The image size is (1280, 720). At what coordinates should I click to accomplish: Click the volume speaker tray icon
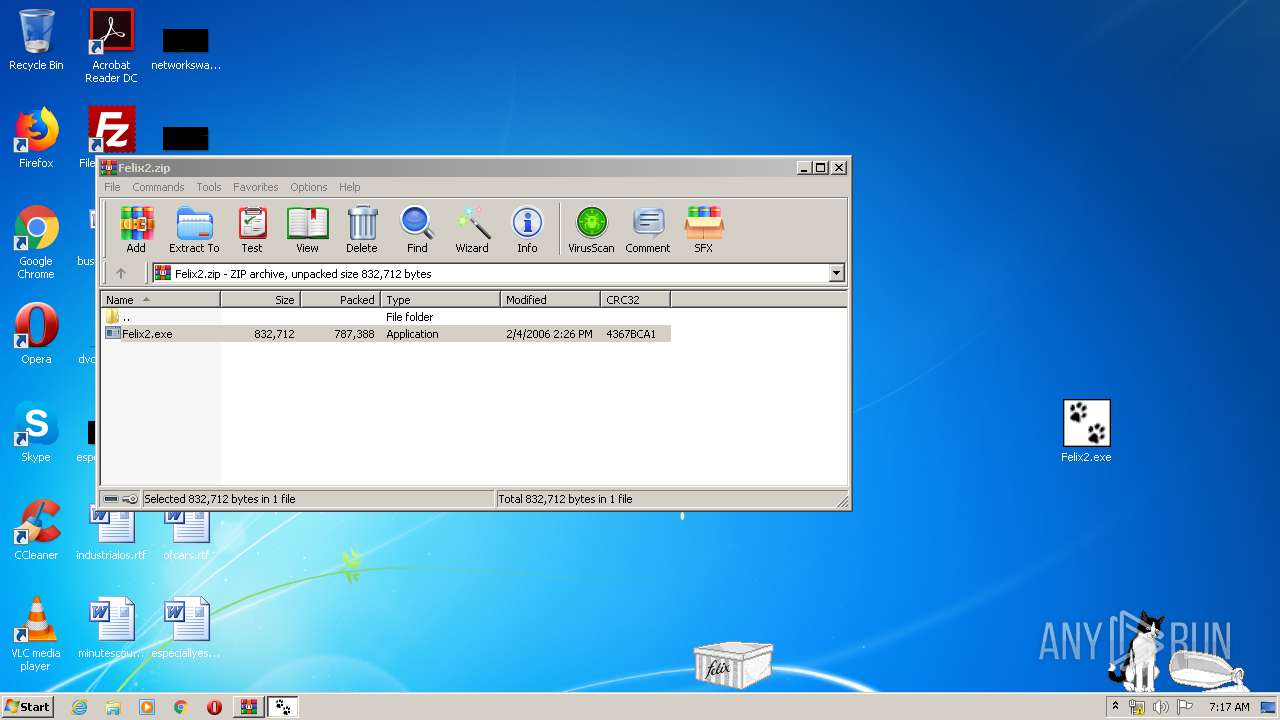(x=1161, y=707)
